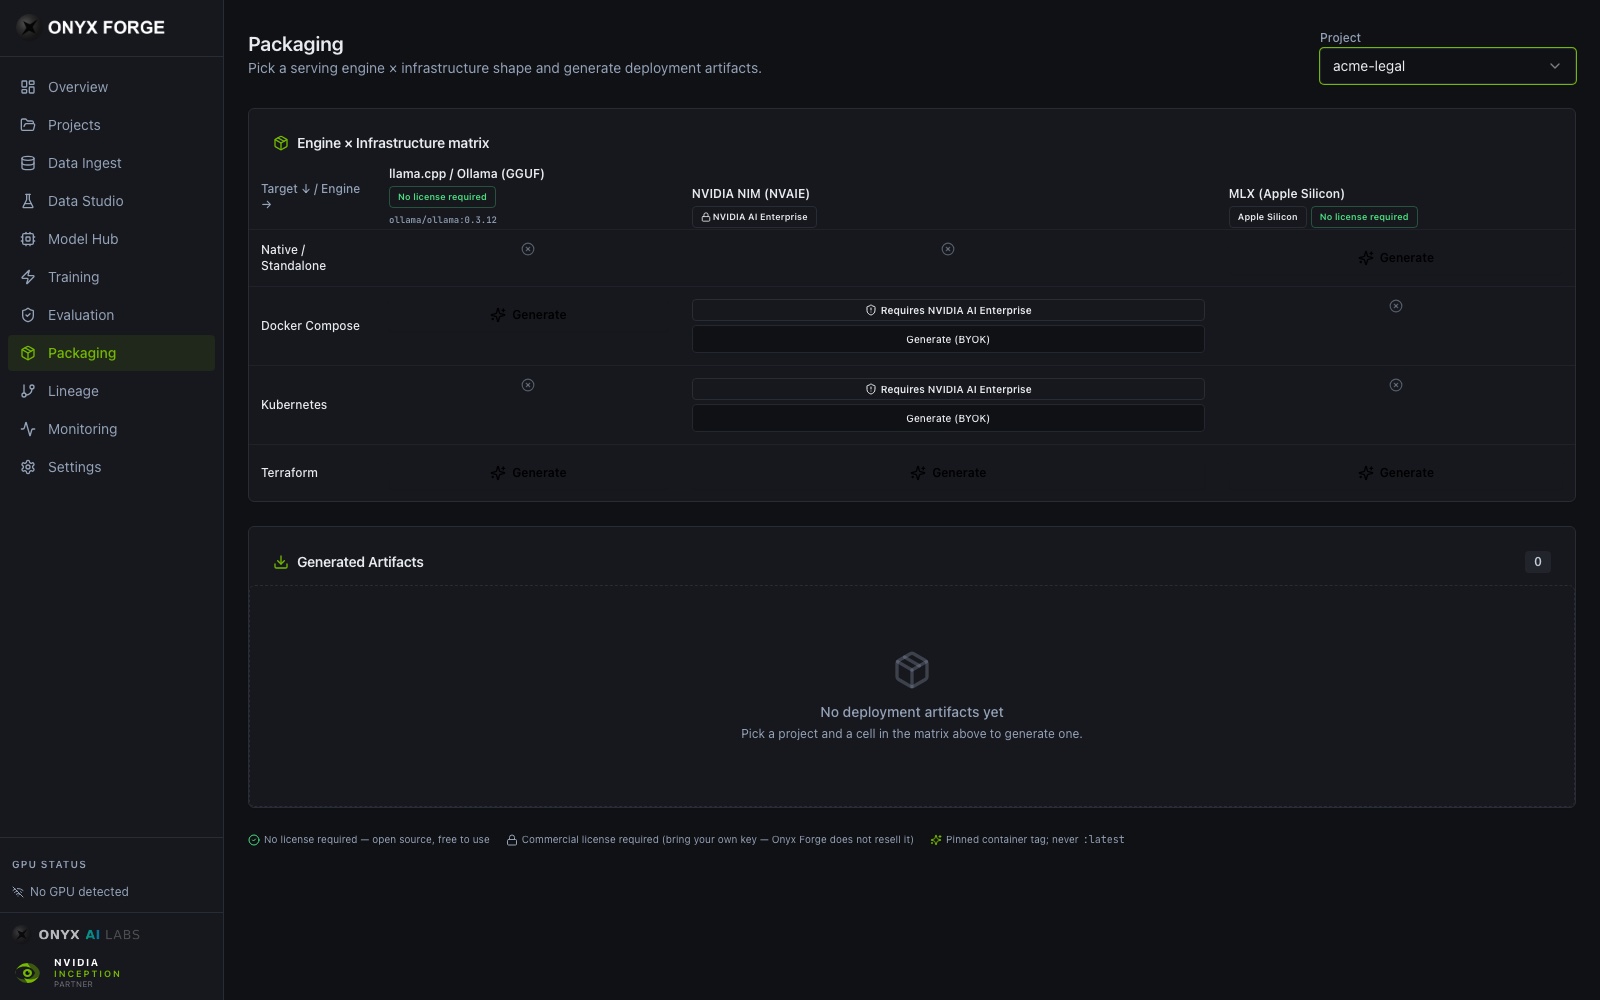Image resolution: width=1600 pixels, height=1000 pixels.
Task: Click the NVIDIA AI Enterprise lock badge
Action: [754, 217]
